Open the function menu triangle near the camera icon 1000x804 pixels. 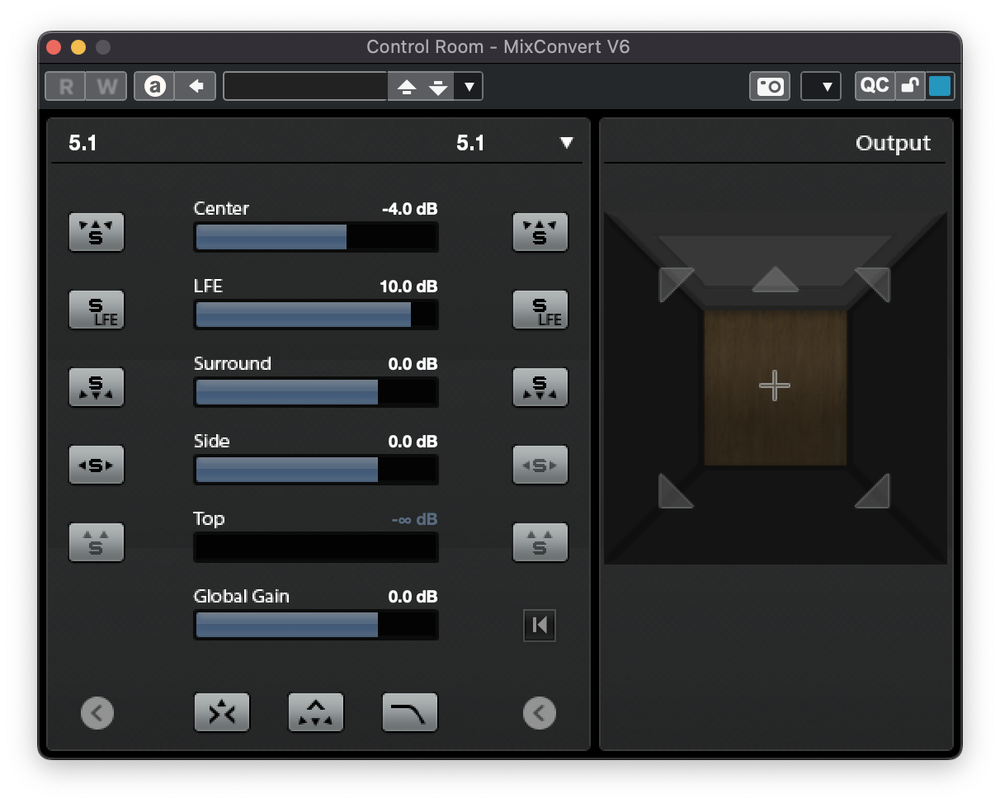coord(821,86)
